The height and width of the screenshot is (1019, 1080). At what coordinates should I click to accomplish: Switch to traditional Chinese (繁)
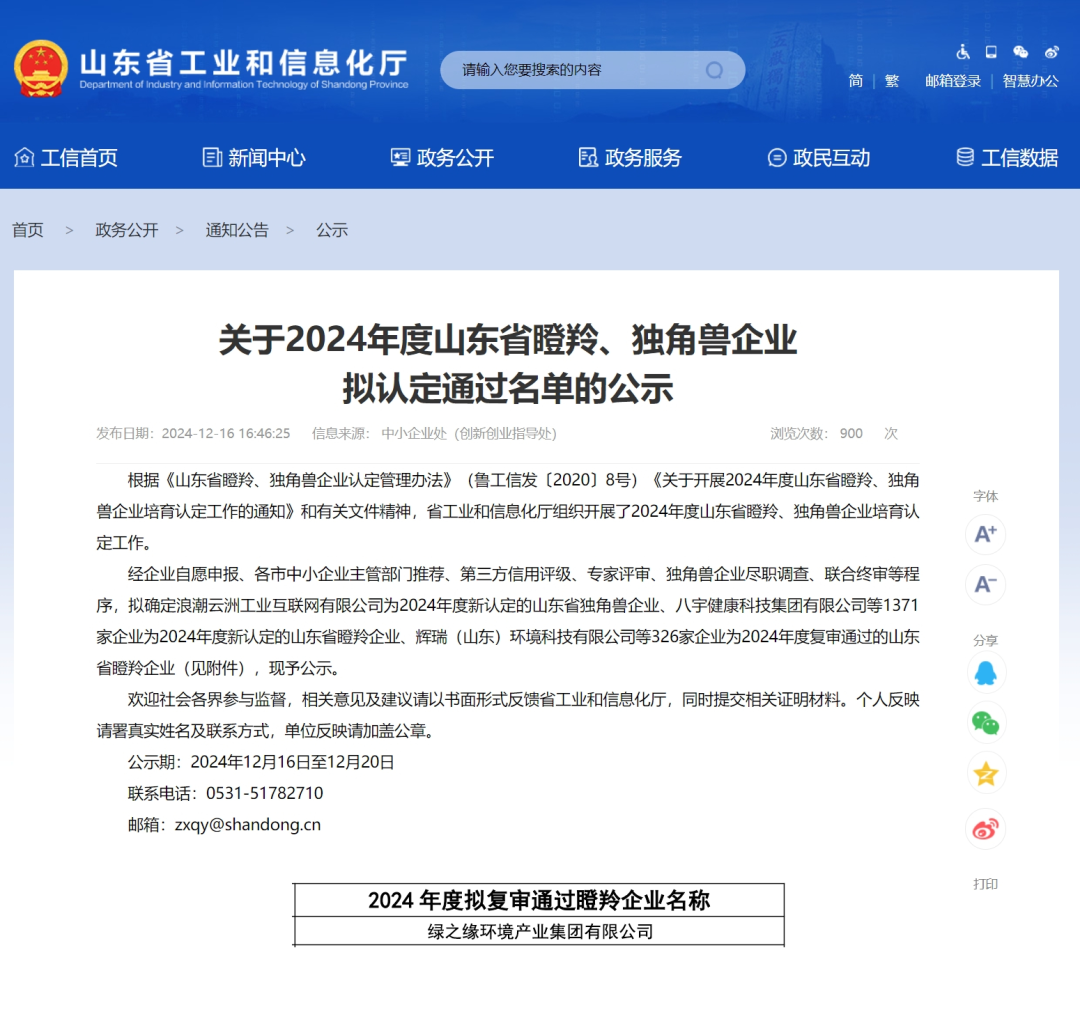pyautogui.click(x=892, y=81)
